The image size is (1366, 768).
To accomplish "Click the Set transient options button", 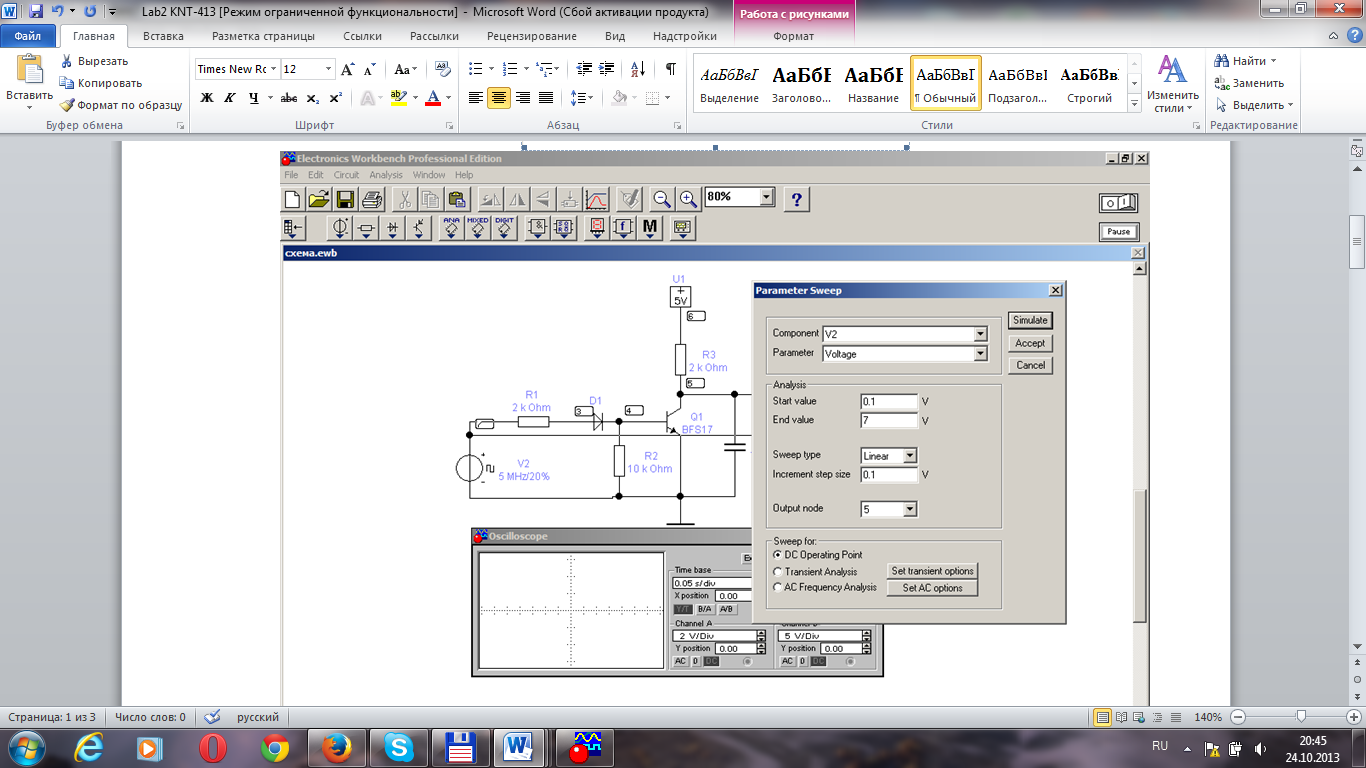I will (x=932, y=571).
